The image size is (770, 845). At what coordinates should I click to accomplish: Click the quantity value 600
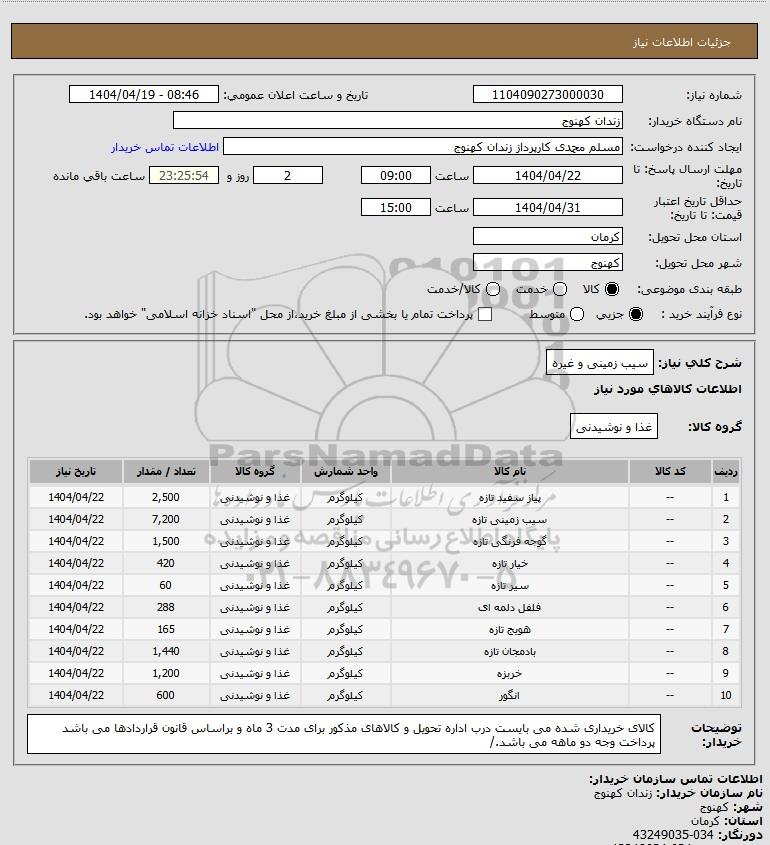pyautogui.click(x=166, y=696)
